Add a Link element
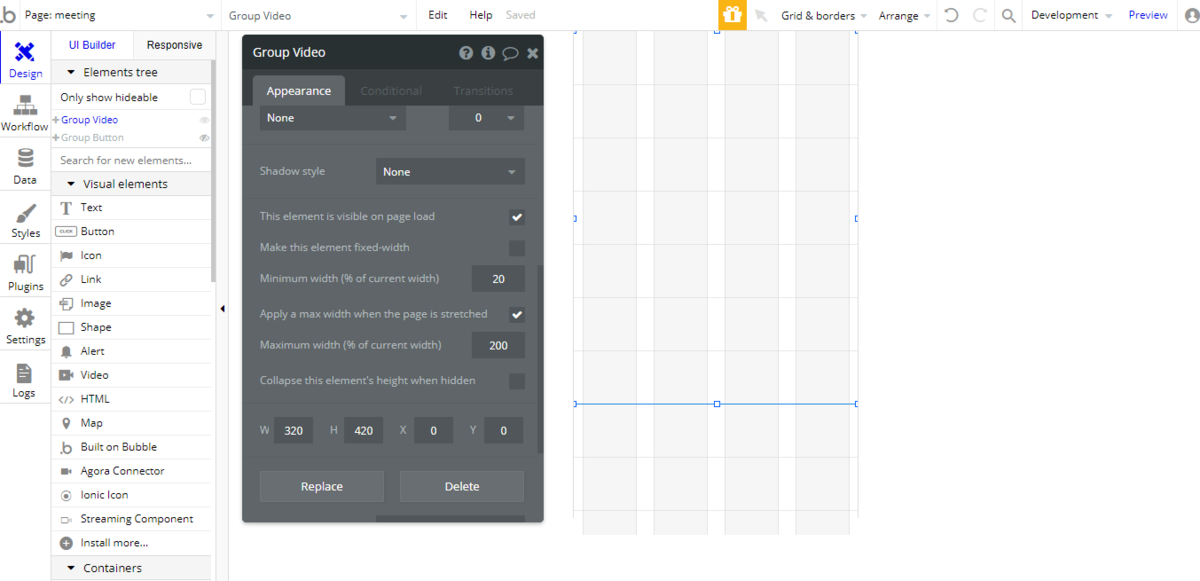The height and width of the screenshot is (581, 1200). coord(132,280)
